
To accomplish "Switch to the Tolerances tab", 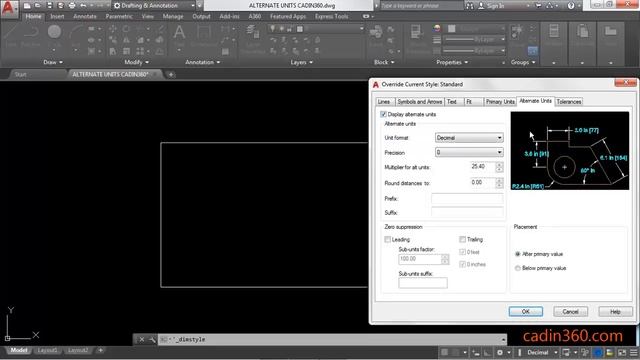I will coord(569,102).
